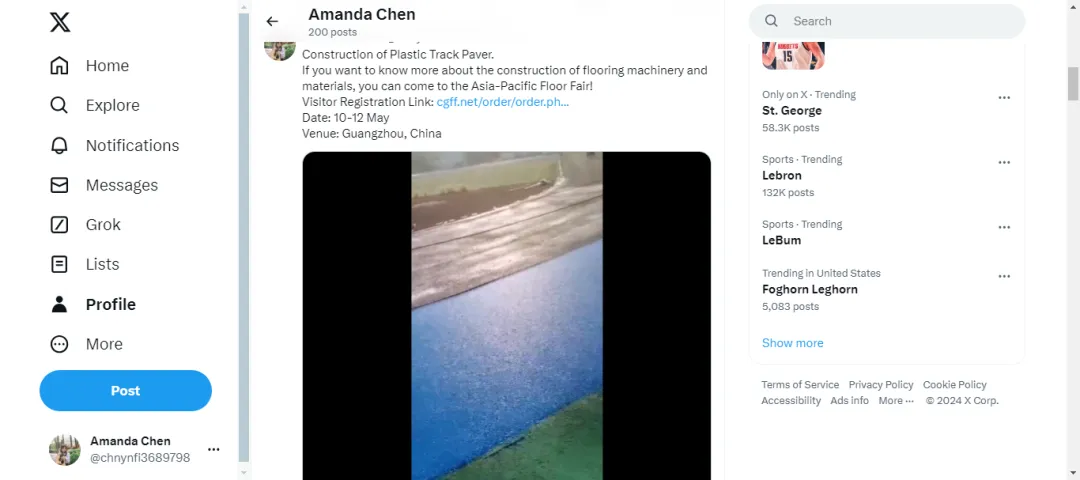Screen dimensions: 1080x480
Task: Open the Privacy Policy link
Action: (x=881, y=385)
